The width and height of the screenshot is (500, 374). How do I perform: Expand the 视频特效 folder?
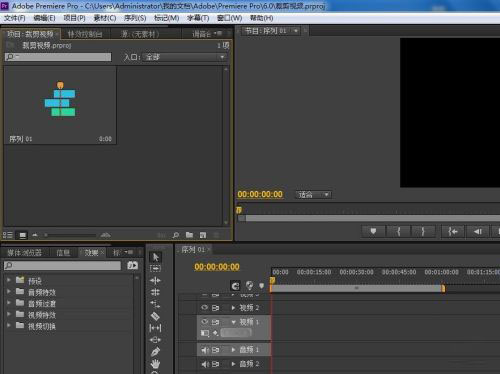pos(9,314)
